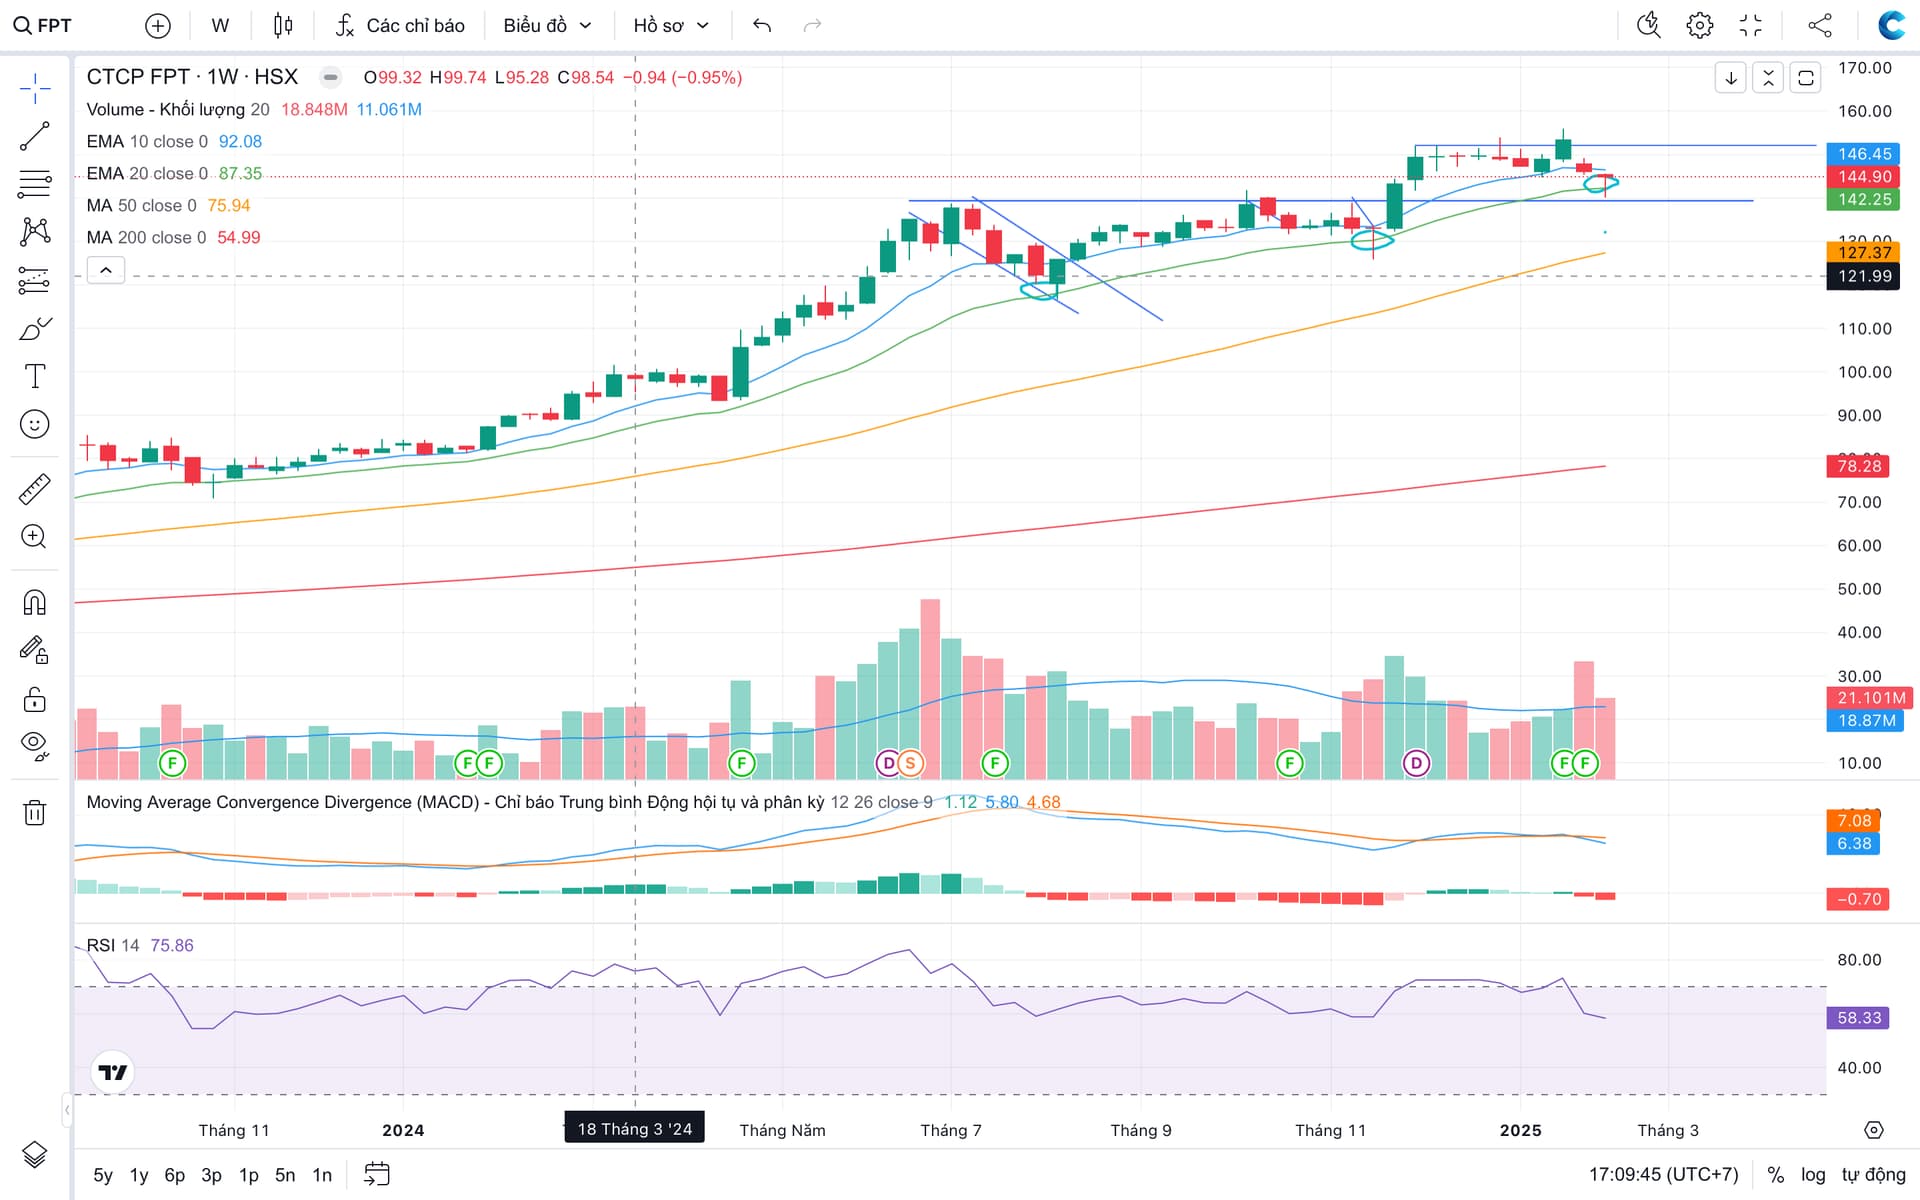The image size is (1920, 1200).
Task: Select the trend line drawing tool
Action: 34,137
